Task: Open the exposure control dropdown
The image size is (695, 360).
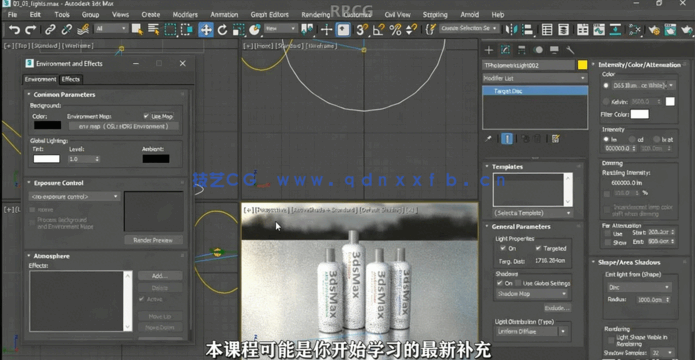Action: click(74, 196)
